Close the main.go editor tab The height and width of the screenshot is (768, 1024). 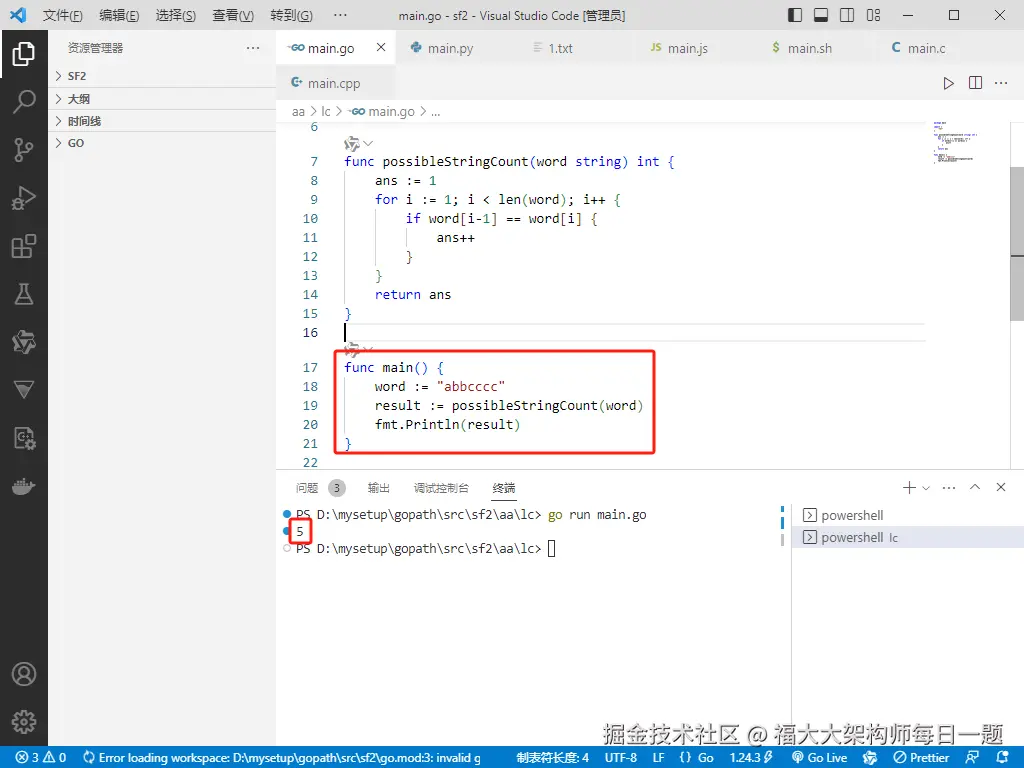(381, 47)
